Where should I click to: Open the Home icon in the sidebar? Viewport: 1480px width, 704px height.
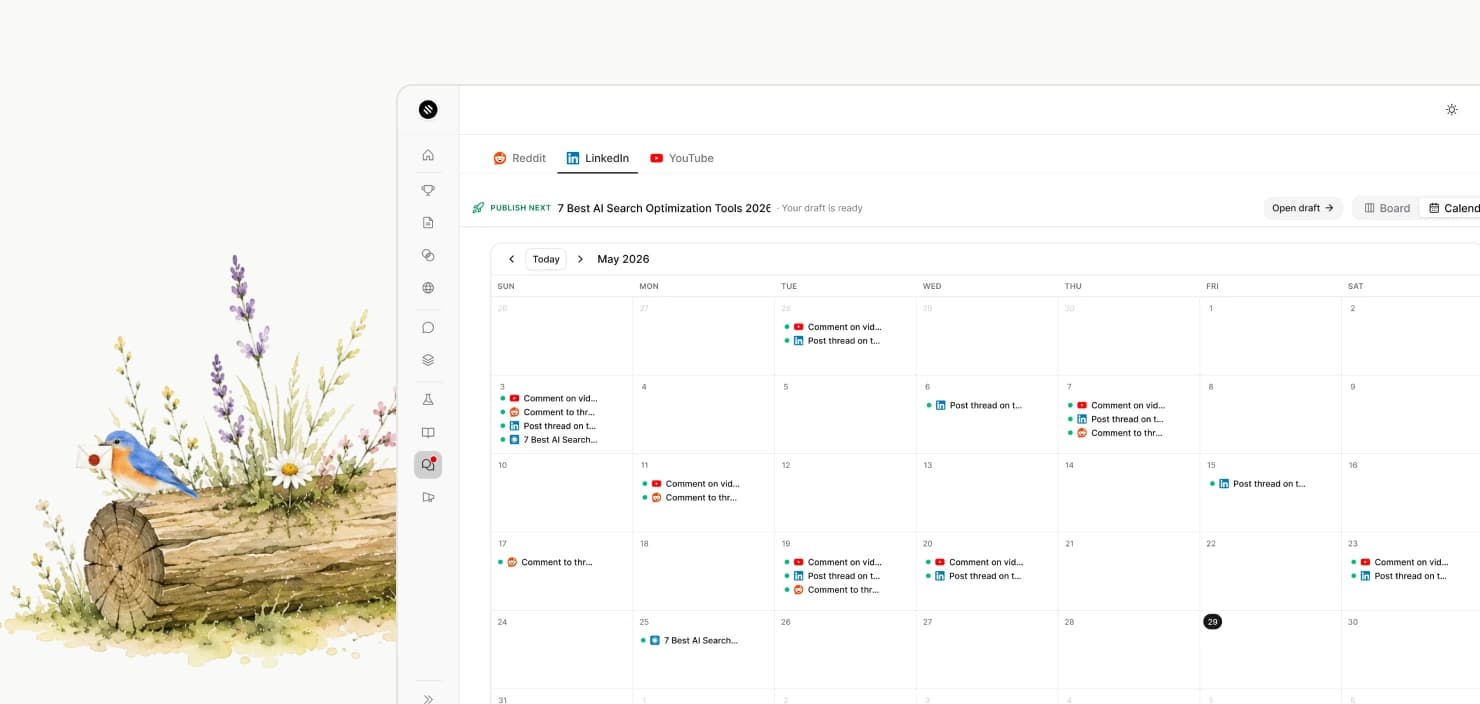pos(428,155)
